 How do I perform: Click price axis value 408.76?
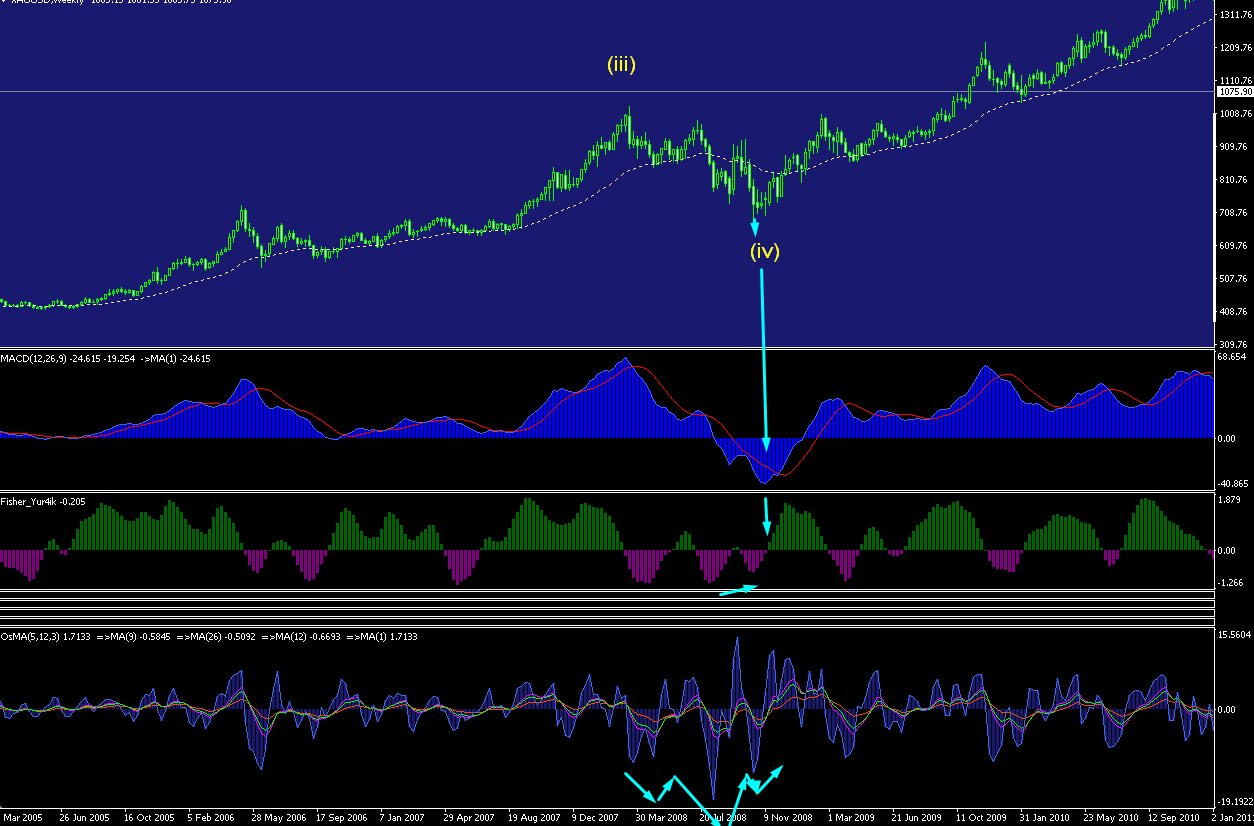point(1235,312)
